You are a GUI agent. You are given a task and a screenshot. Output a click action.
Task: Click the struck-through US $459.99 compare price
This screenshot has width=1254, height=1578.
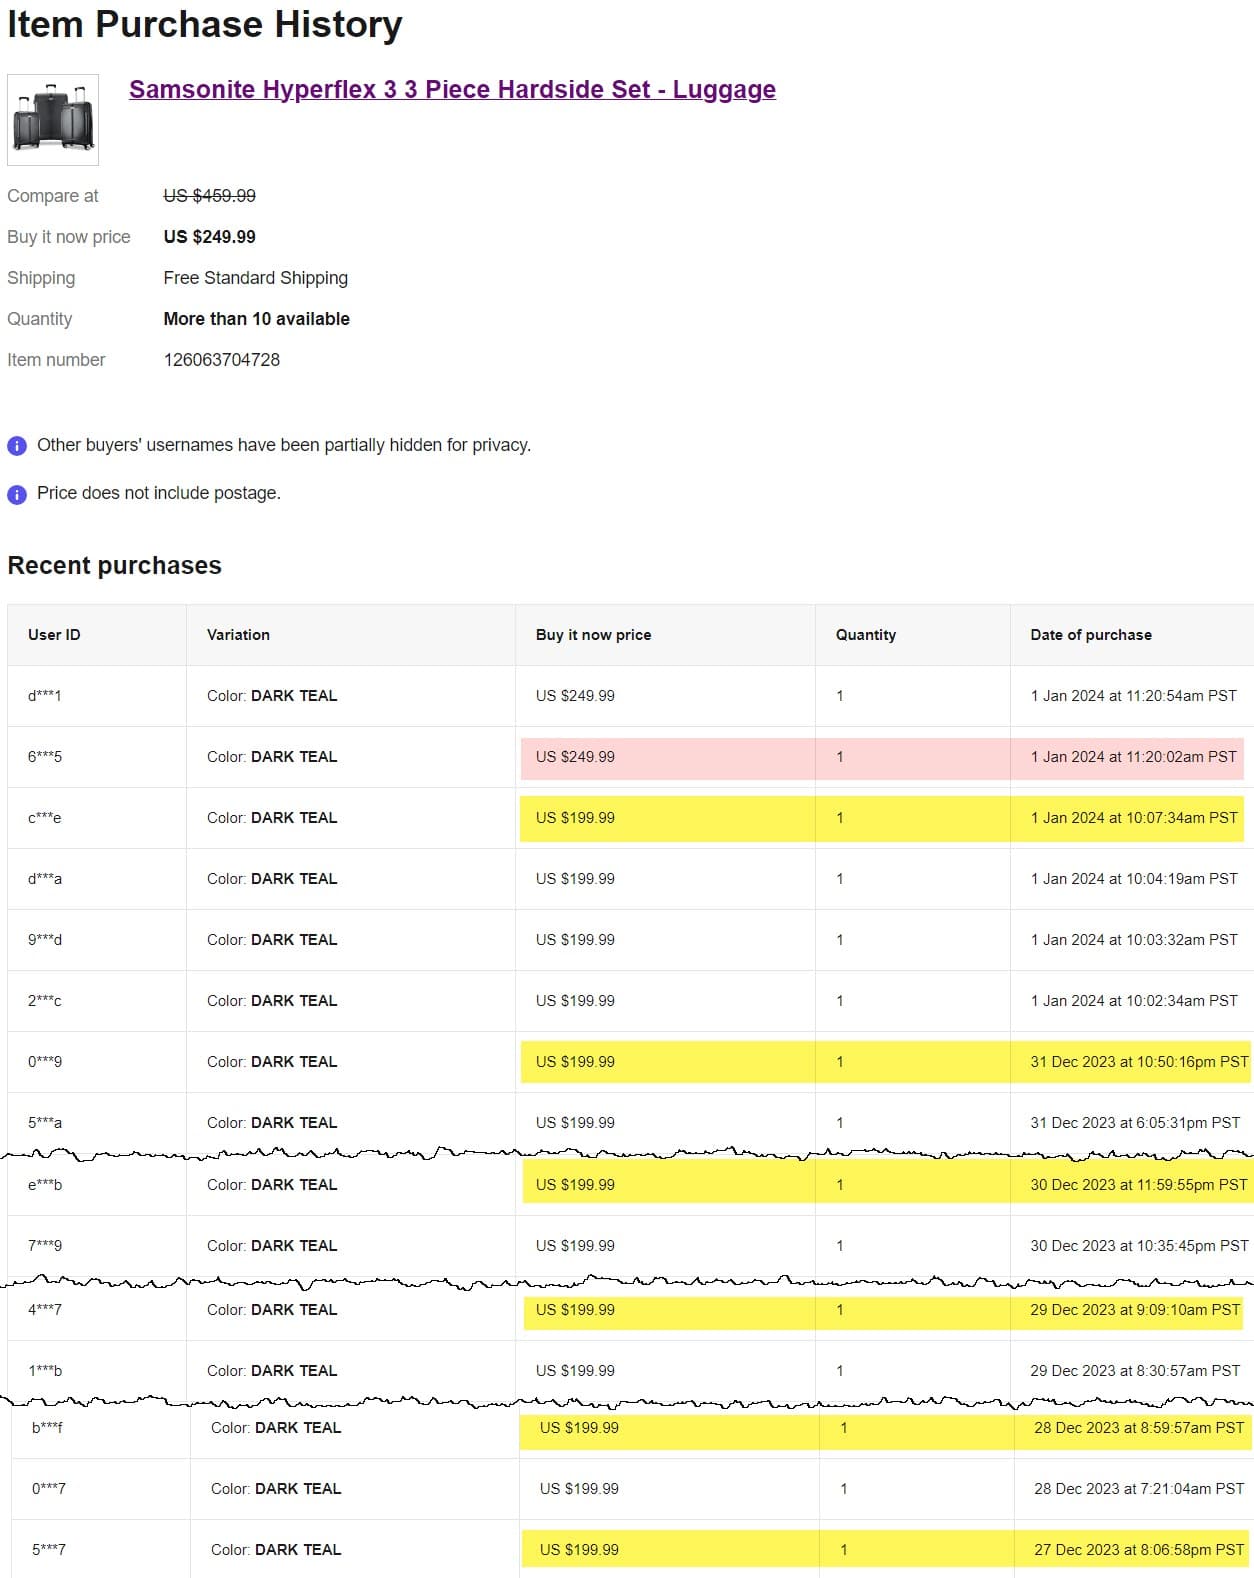[x=209, y=196]
